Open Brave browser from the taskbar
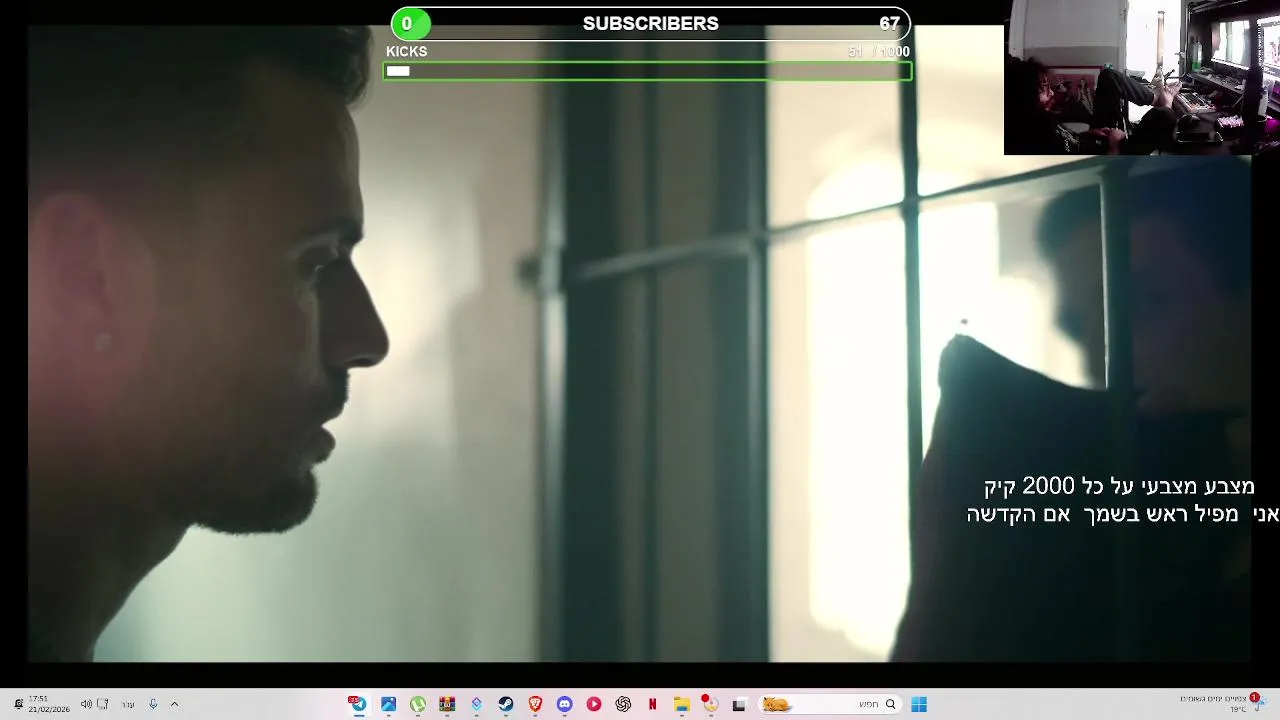The width and height of the screenshot is (1280, 720). 535,704
